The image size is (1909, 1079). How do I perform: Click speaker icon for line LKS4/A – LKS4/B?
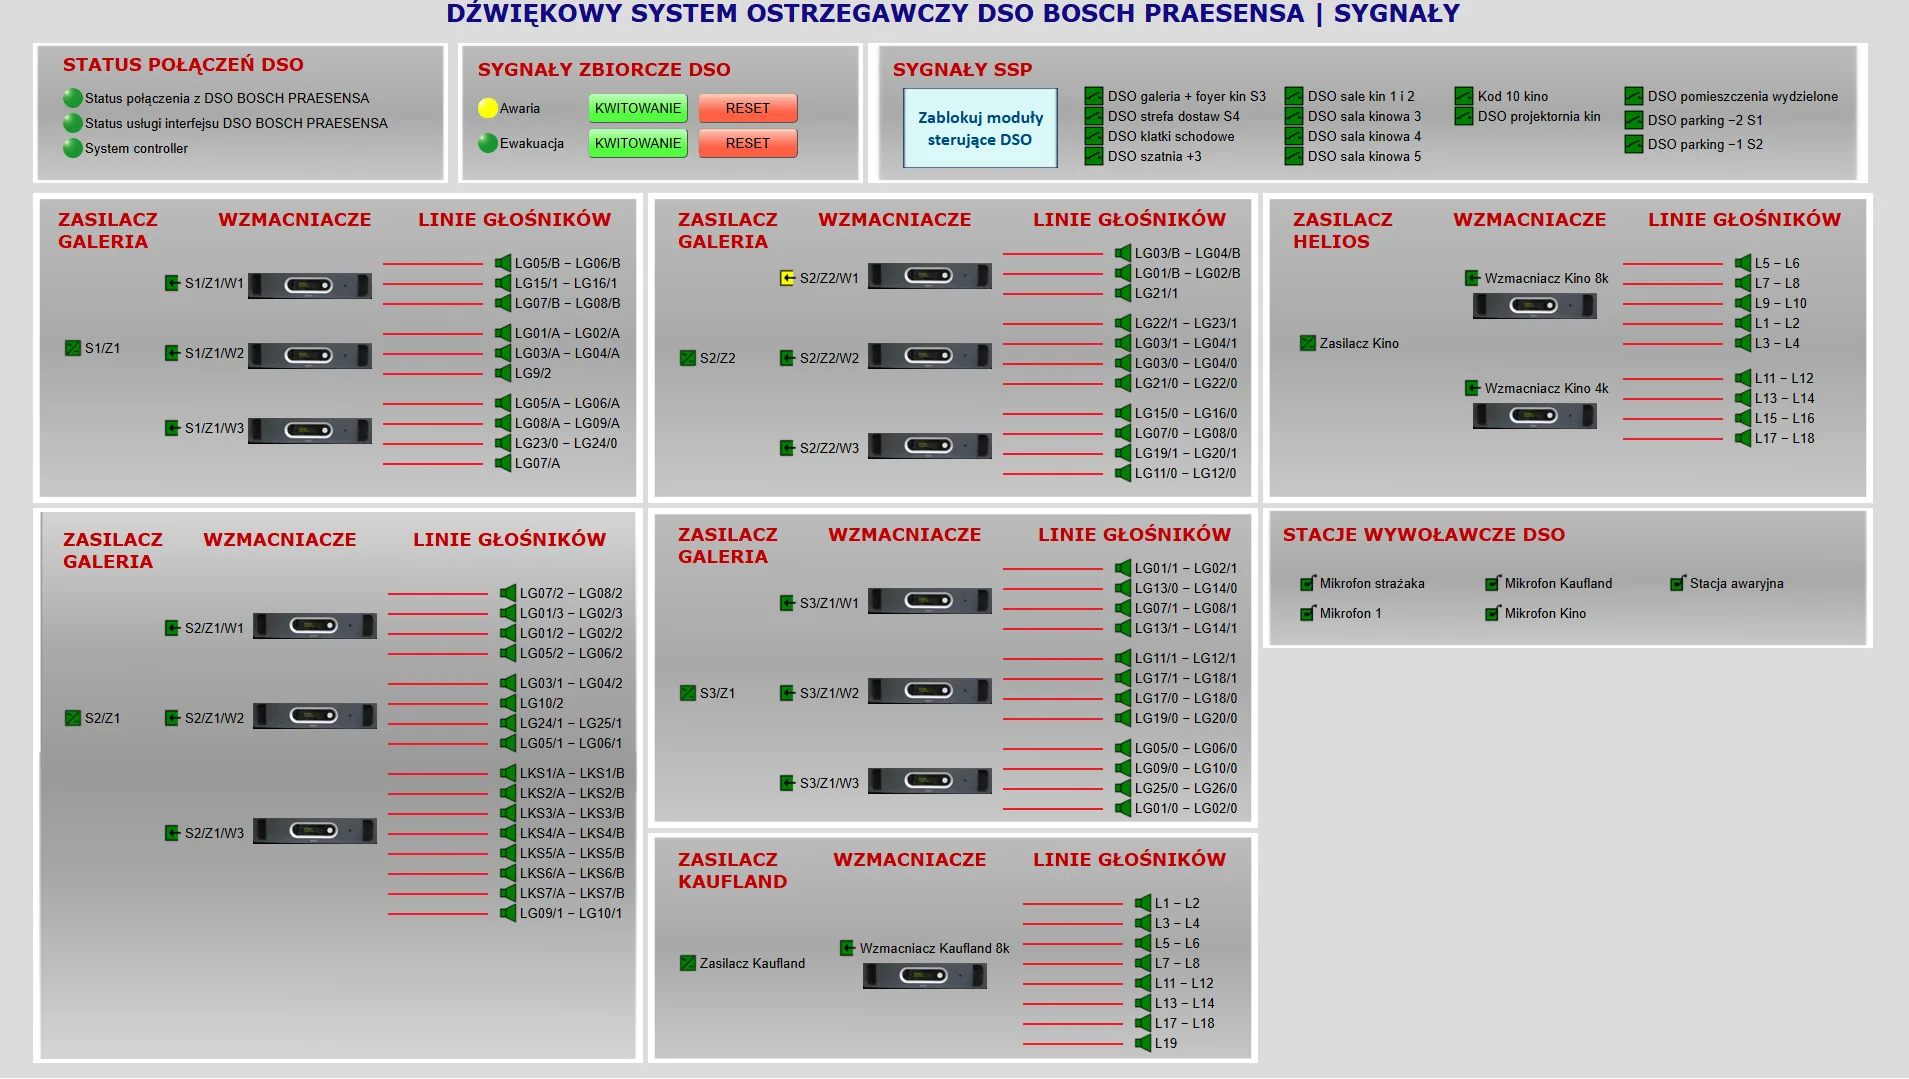click(x=508, y=833)
